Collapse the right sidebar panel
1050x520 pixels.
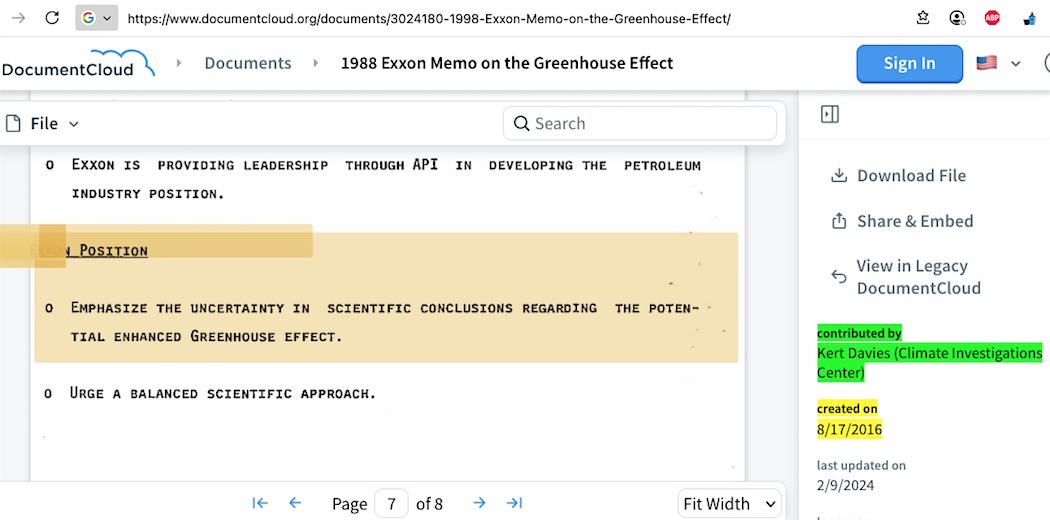tap(829, 115)
